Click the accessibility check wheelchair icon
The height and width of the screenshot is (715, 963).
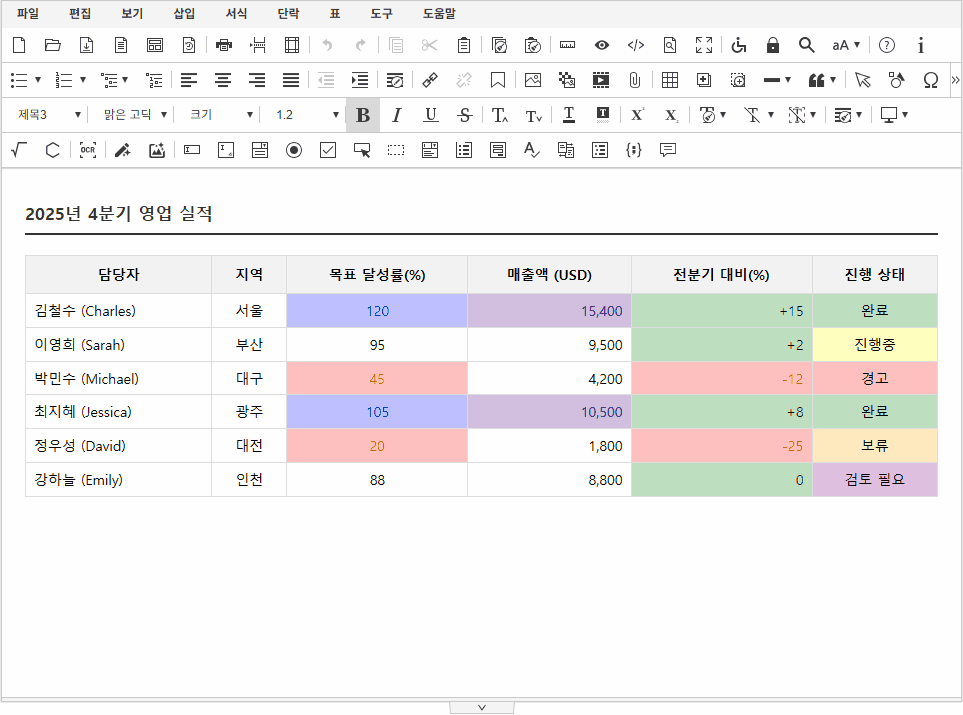tap(739, 45)
